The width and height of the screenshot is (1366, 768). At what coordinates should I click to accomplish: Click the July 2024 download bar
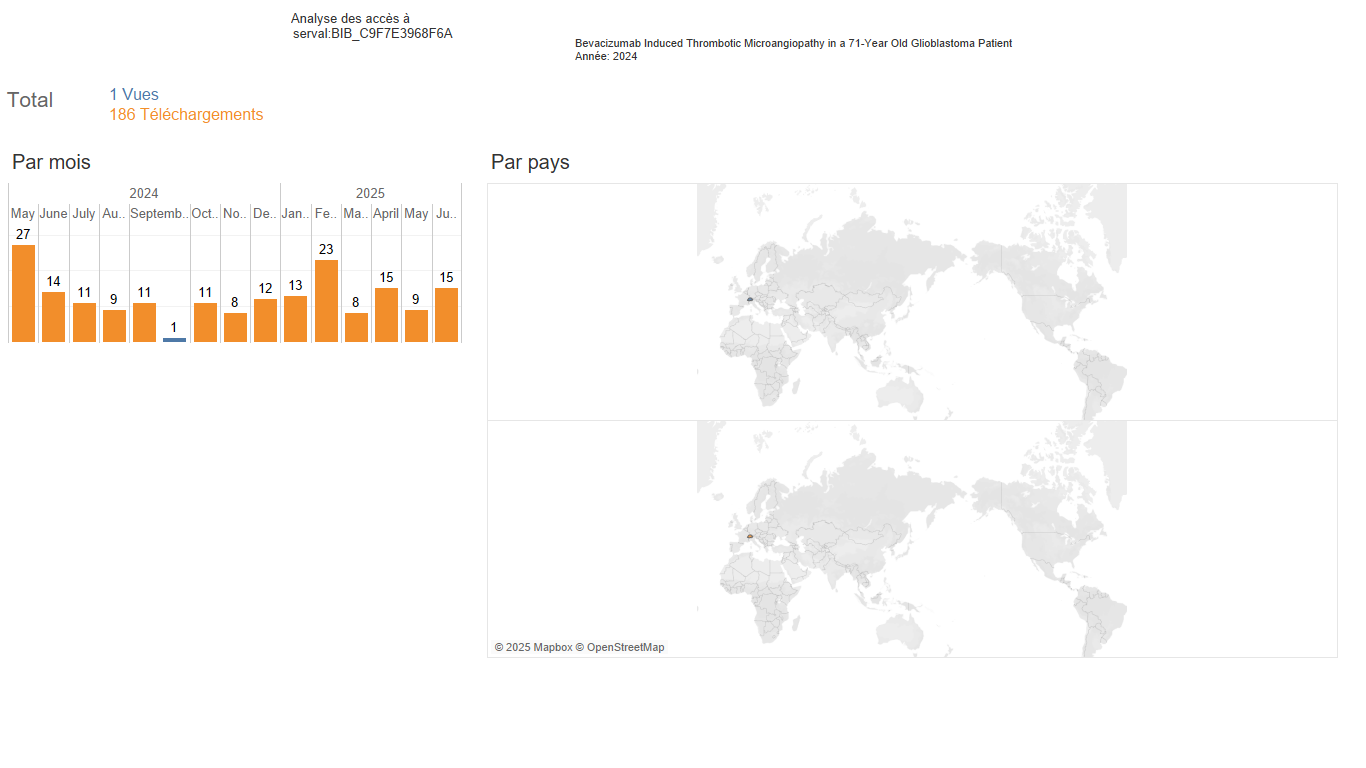click(84, 322)
